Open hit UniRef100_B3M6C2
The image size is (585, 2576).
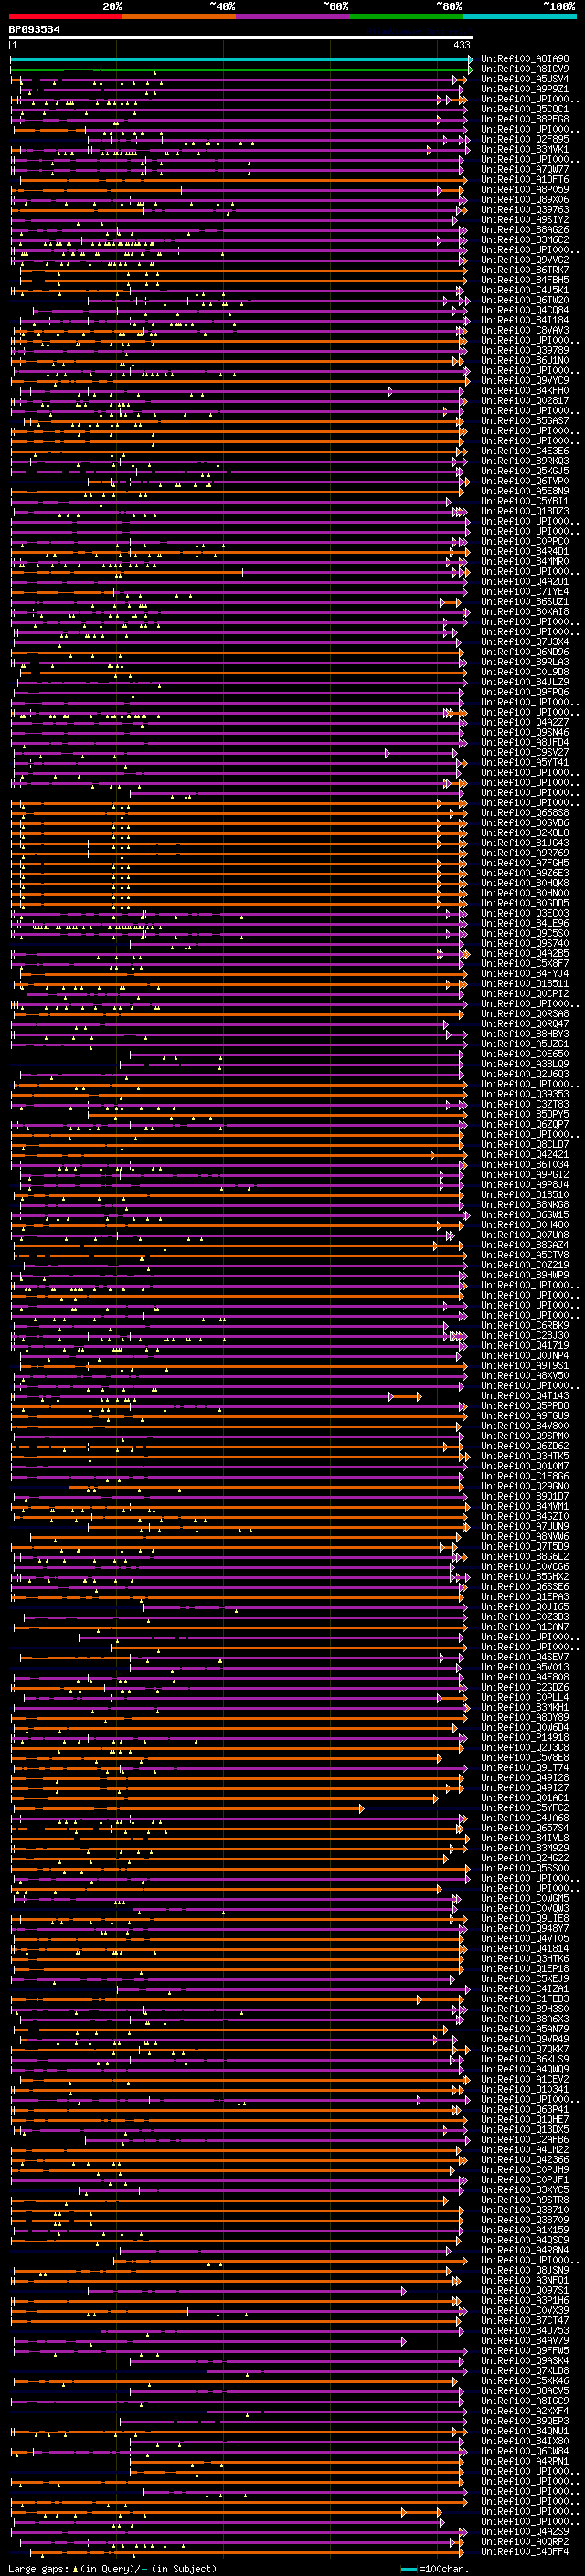point(525,240)
